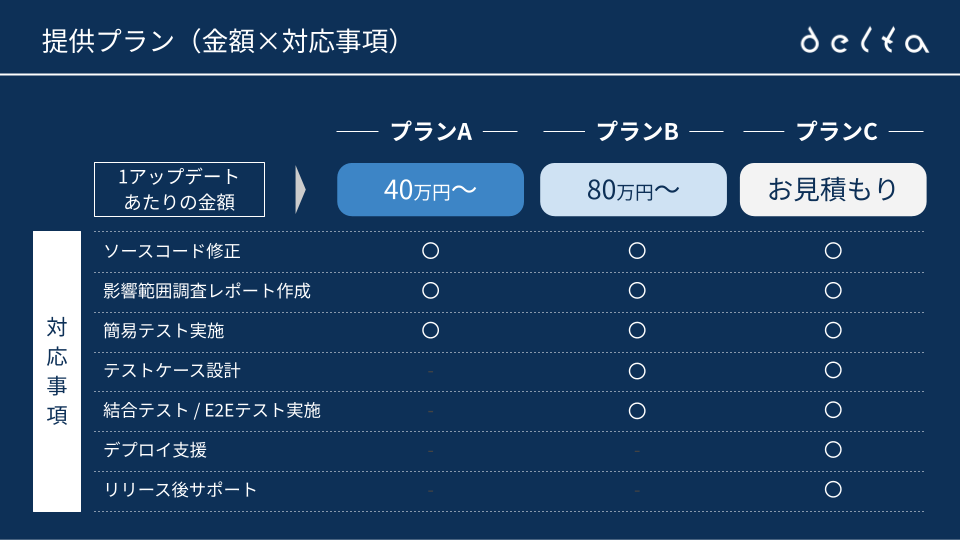Select the 40万円〜 price button

(x=430, y=189)
